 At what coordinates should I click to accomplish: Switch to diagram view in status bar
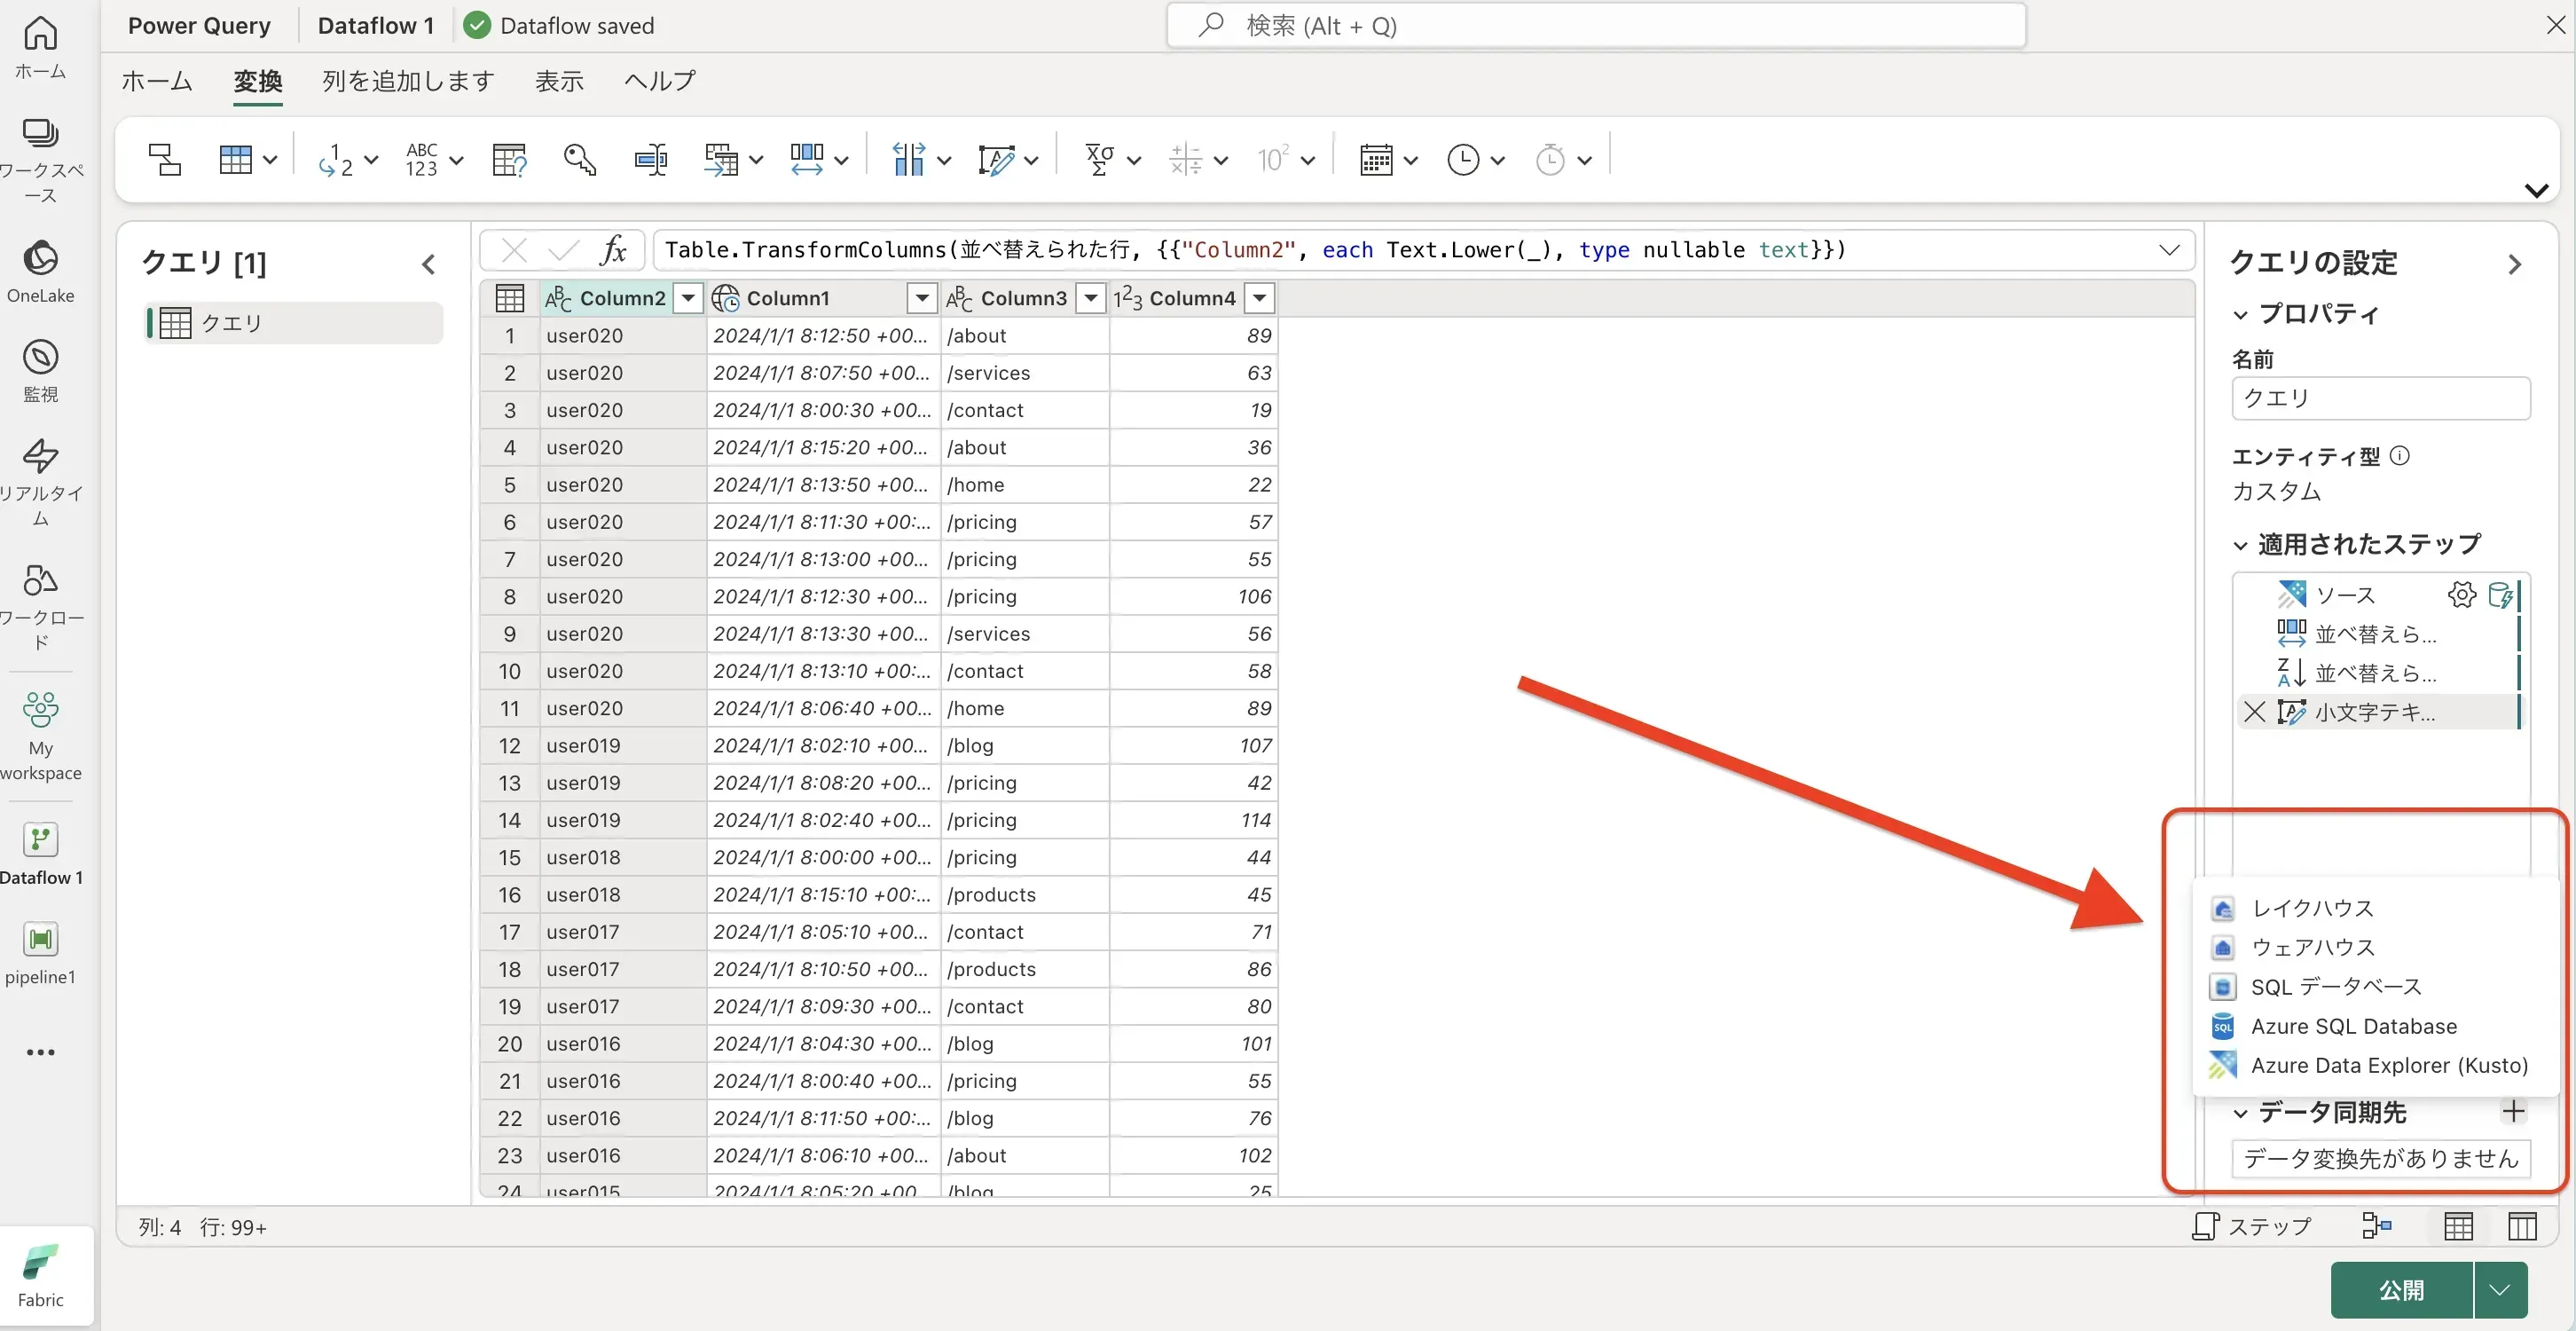(2377, 1225)
